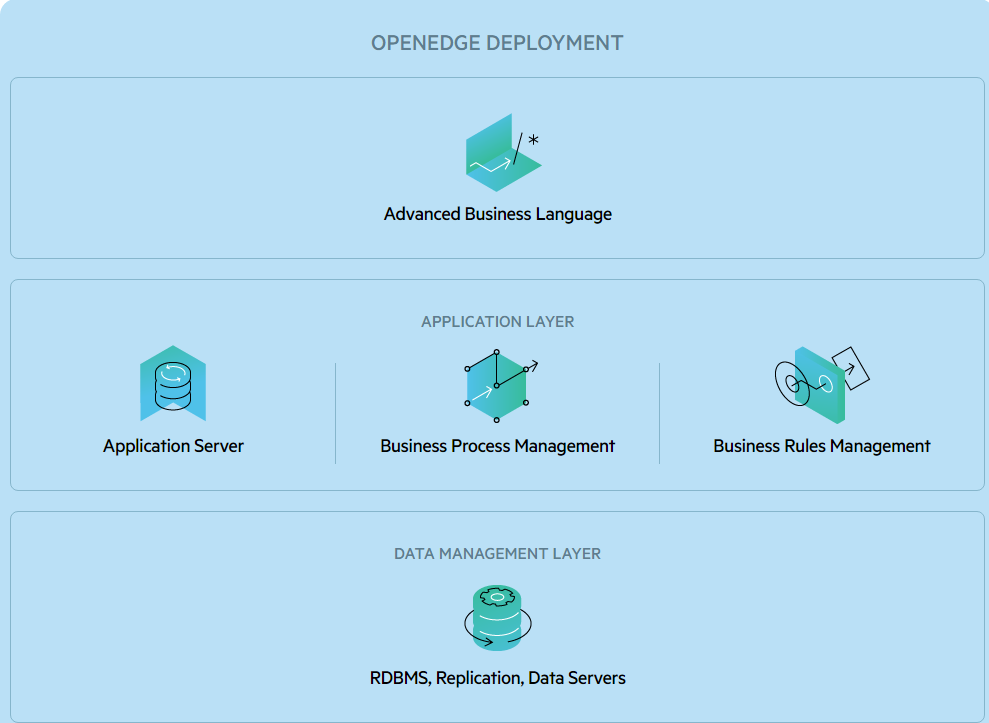Click the OPENEDGE DEPLOYMENT title
The height and width of the screenshot is (723, 989).
click(498, 43)
